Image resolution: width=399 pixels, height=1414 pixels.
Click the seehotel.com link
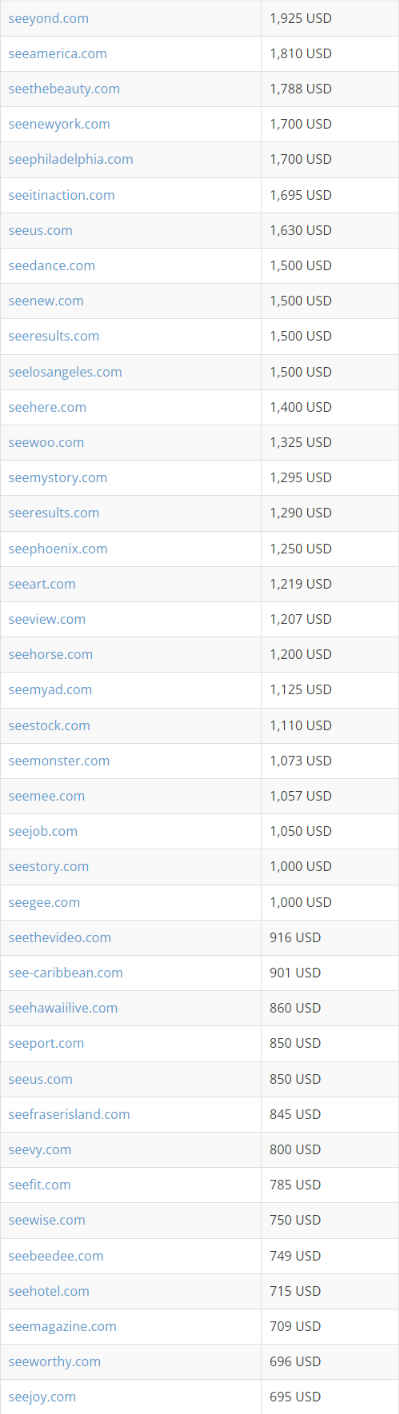(x=49, y=1291)
